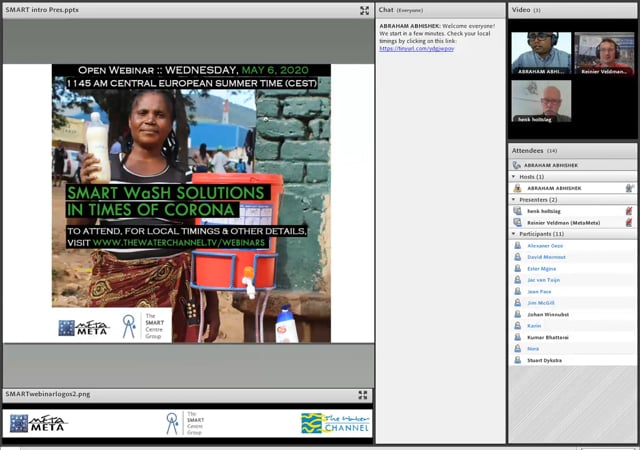Screen dimensions: 640x450
Task: Collapse the Participants (11) group
Action: pyautogui.click(x=513, y=234)
